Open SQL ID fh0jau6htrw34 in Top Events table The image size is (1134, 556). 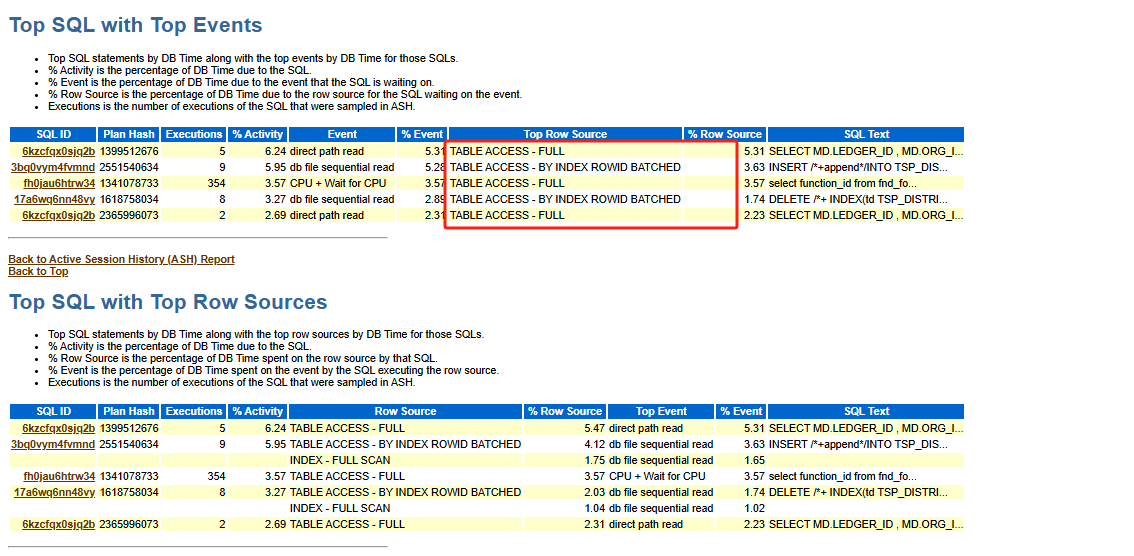click(59, 183)
